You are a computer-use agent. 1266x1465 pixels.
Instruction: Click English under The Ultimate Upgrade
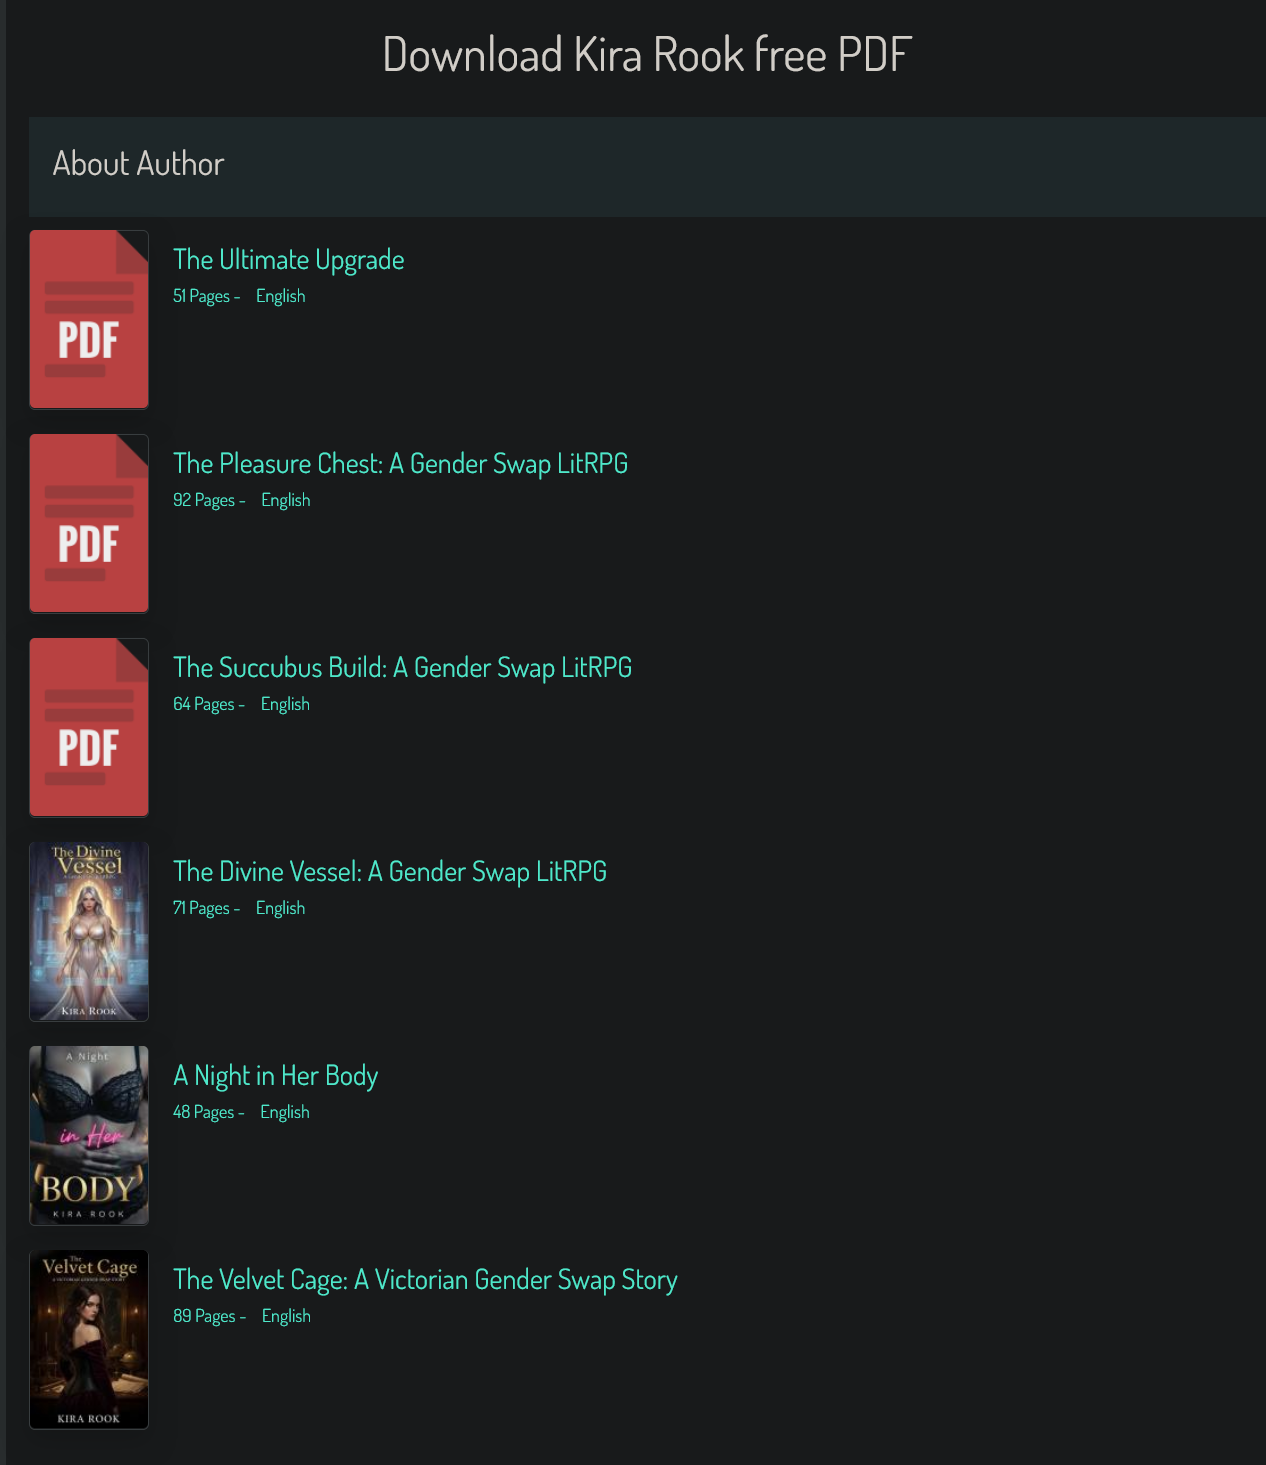(x=280, y=296)
